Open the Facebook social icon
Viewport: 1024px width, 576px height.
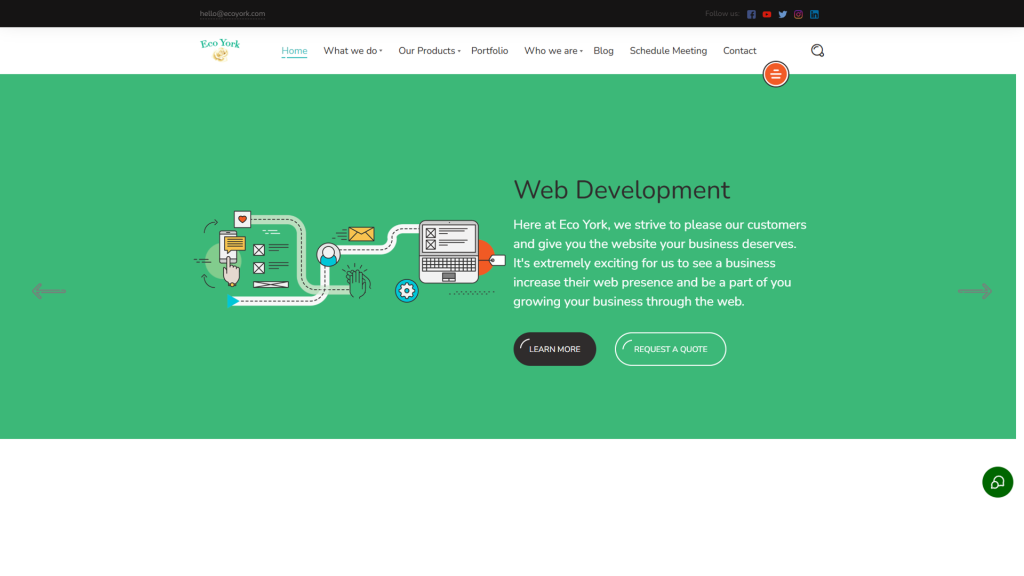click(x=751, y=14)
